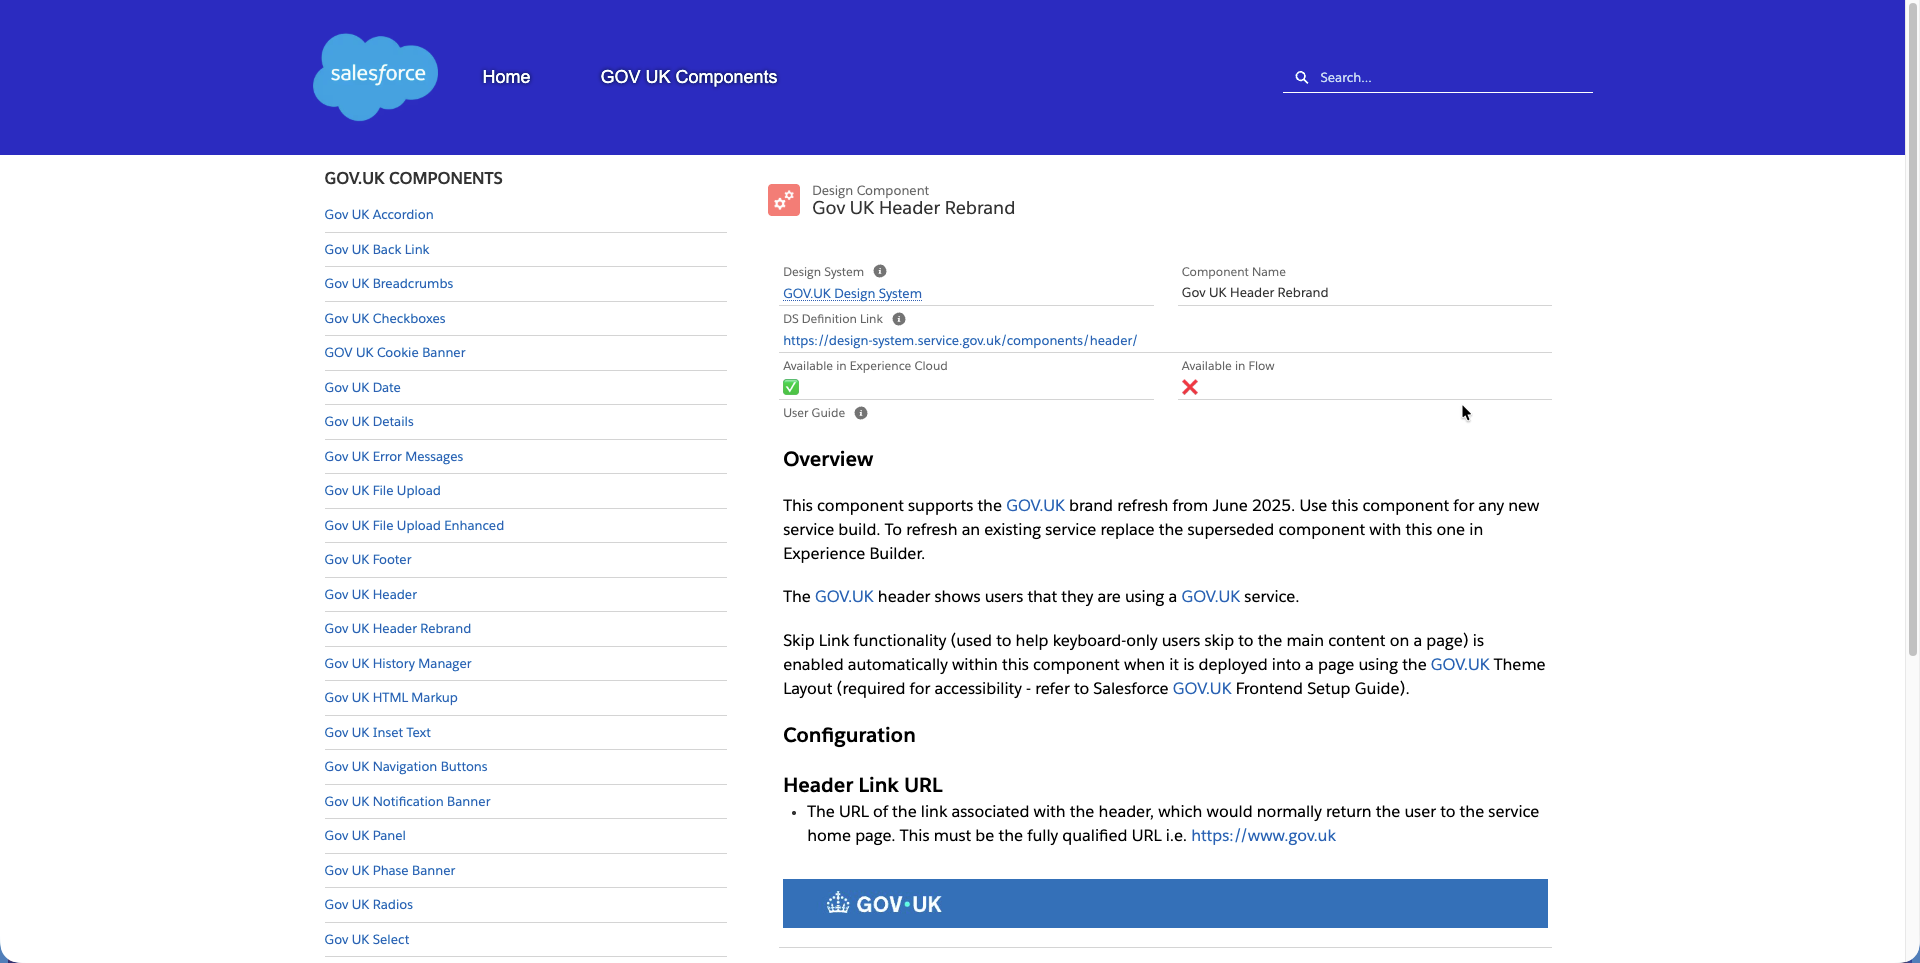Click the GOV.UK crown logo banner
The image size is (1920, 963).
[x=884, y=904]
